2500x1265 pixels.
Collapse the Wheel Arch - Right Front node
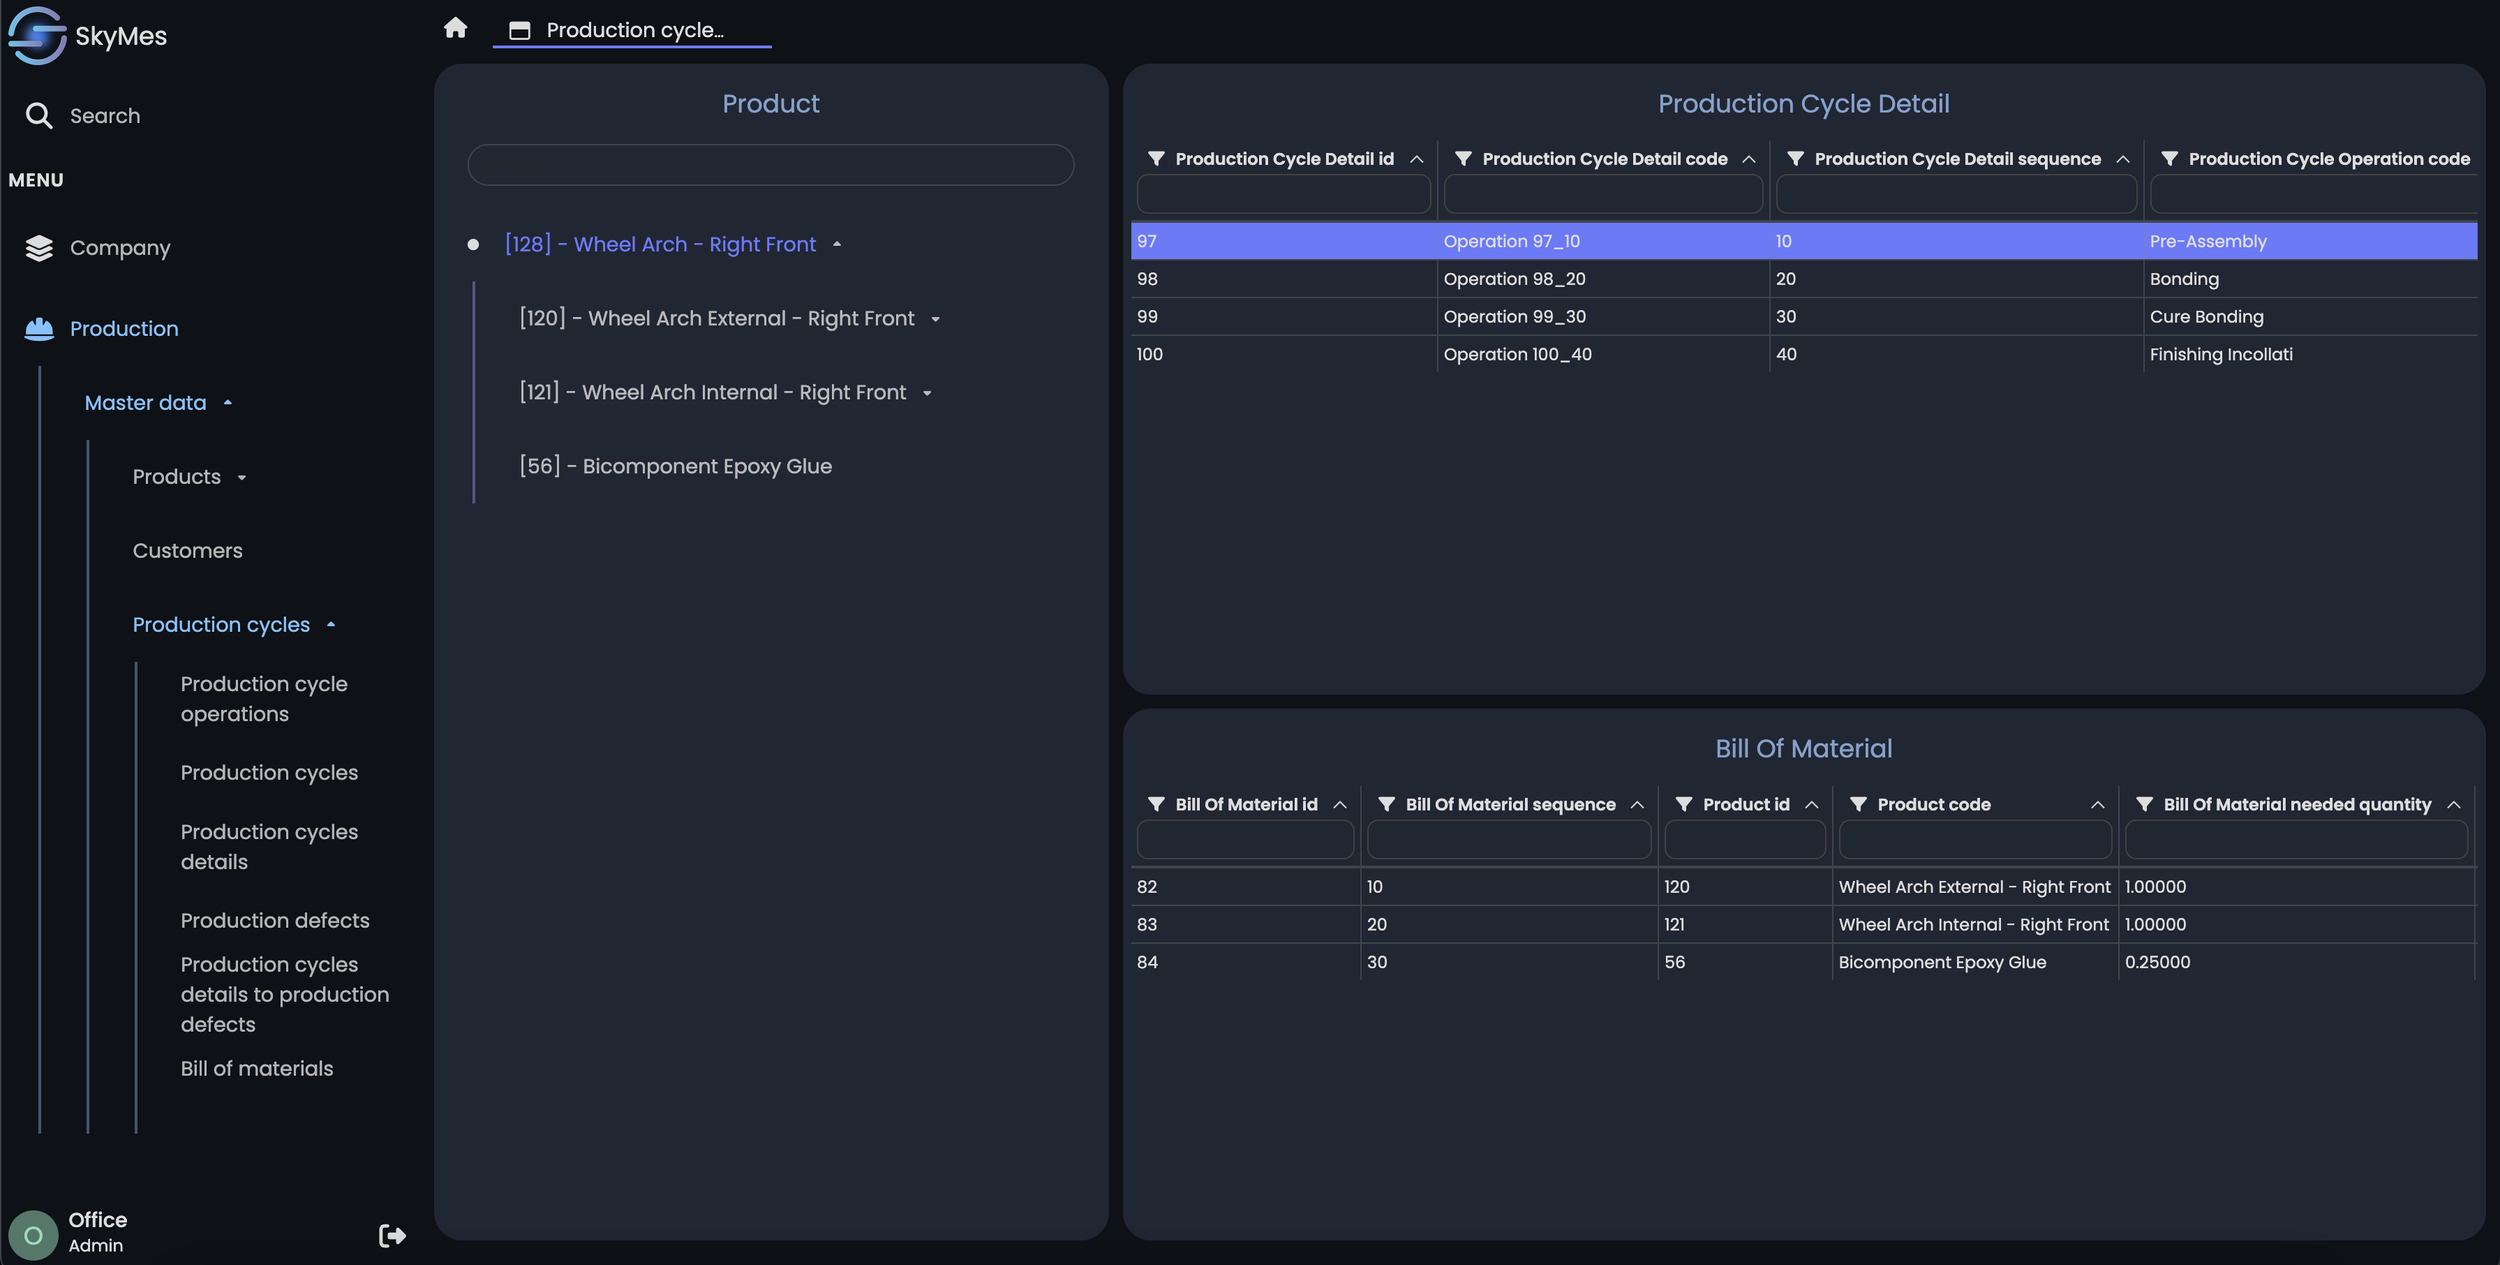pyautogui.click(x=837, y=245)
